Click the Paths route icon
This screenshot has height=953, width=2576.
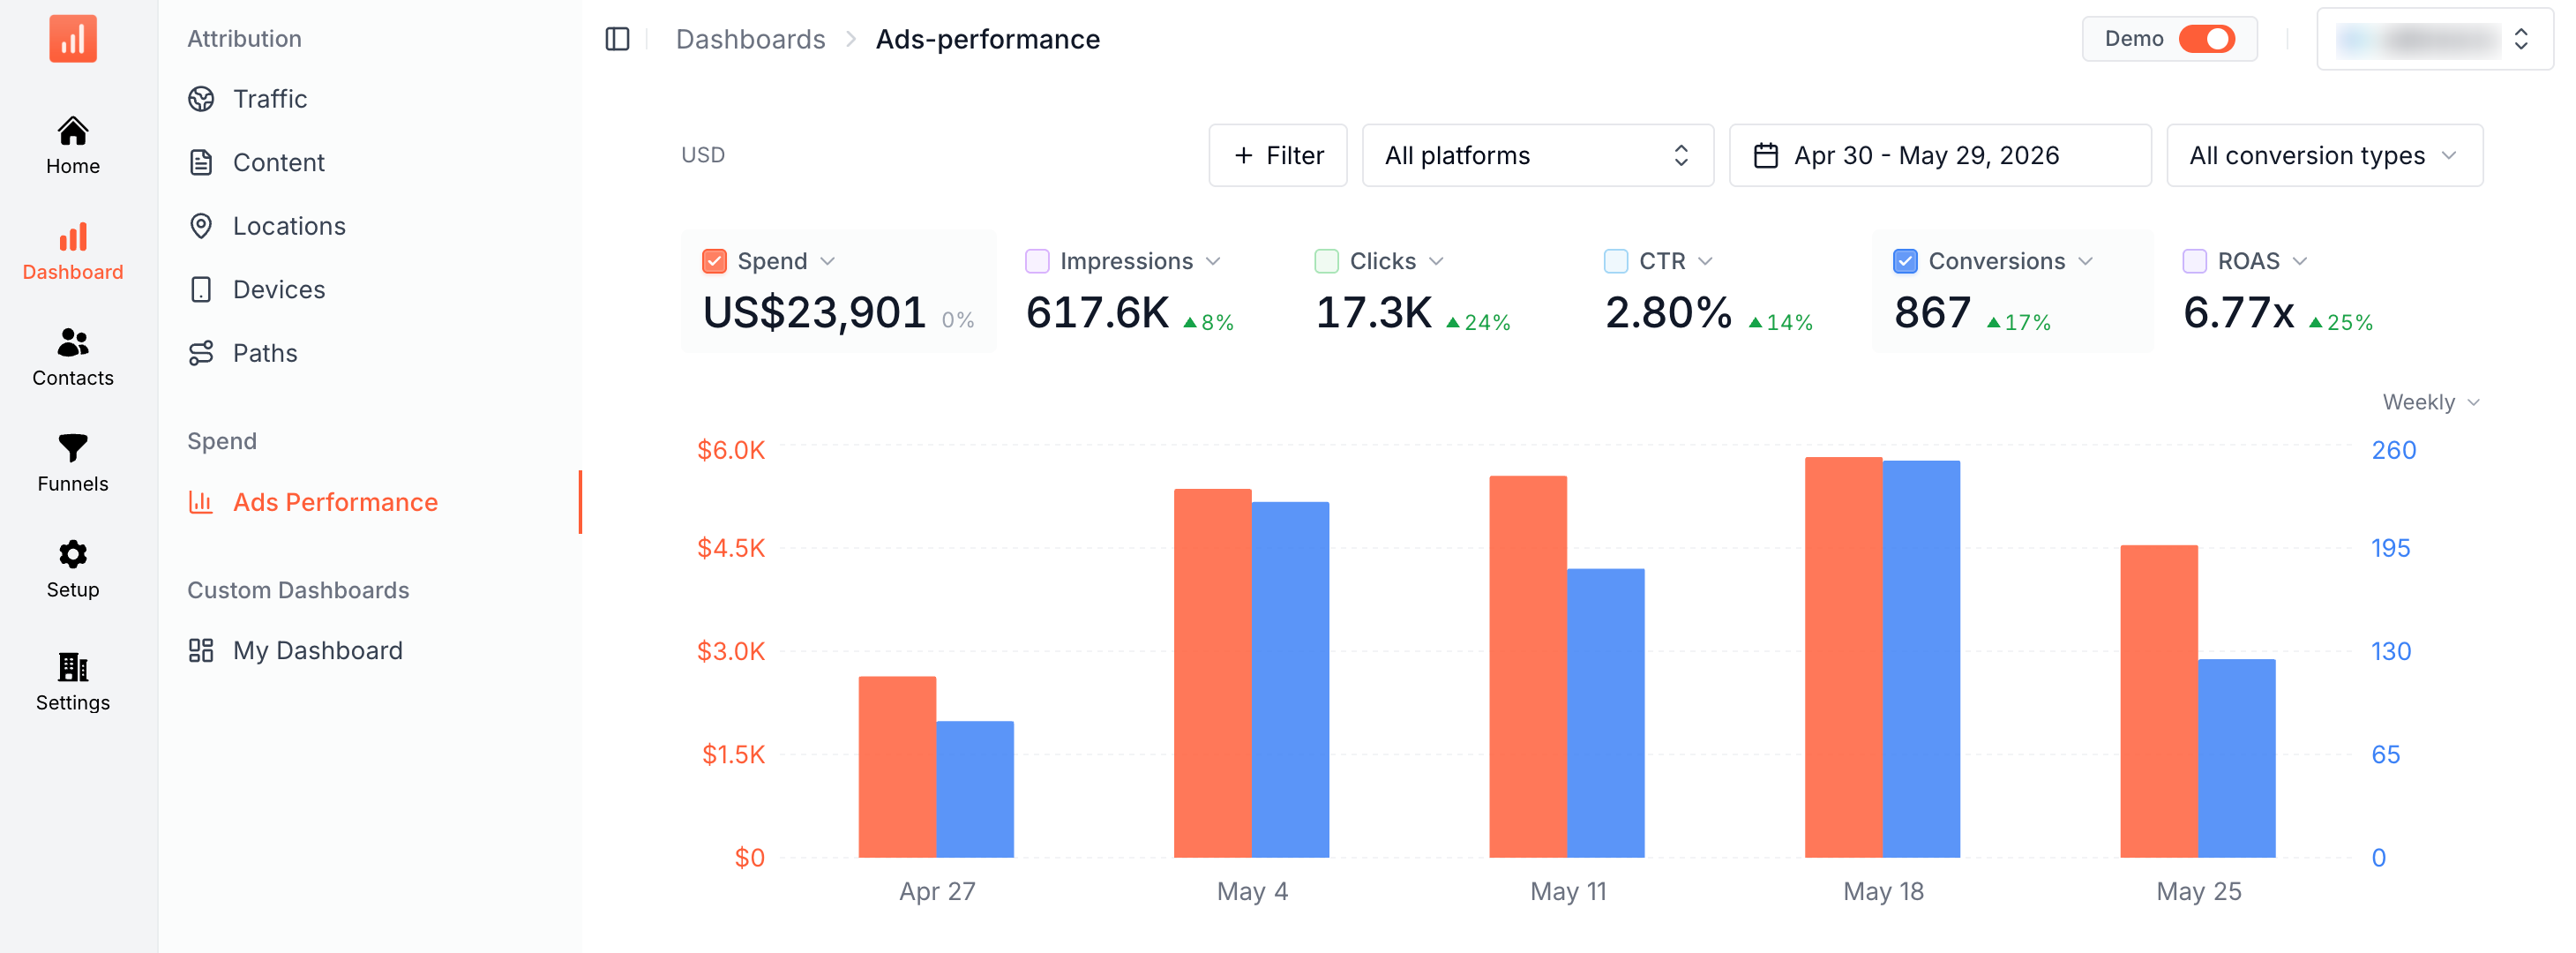[201, 353]
